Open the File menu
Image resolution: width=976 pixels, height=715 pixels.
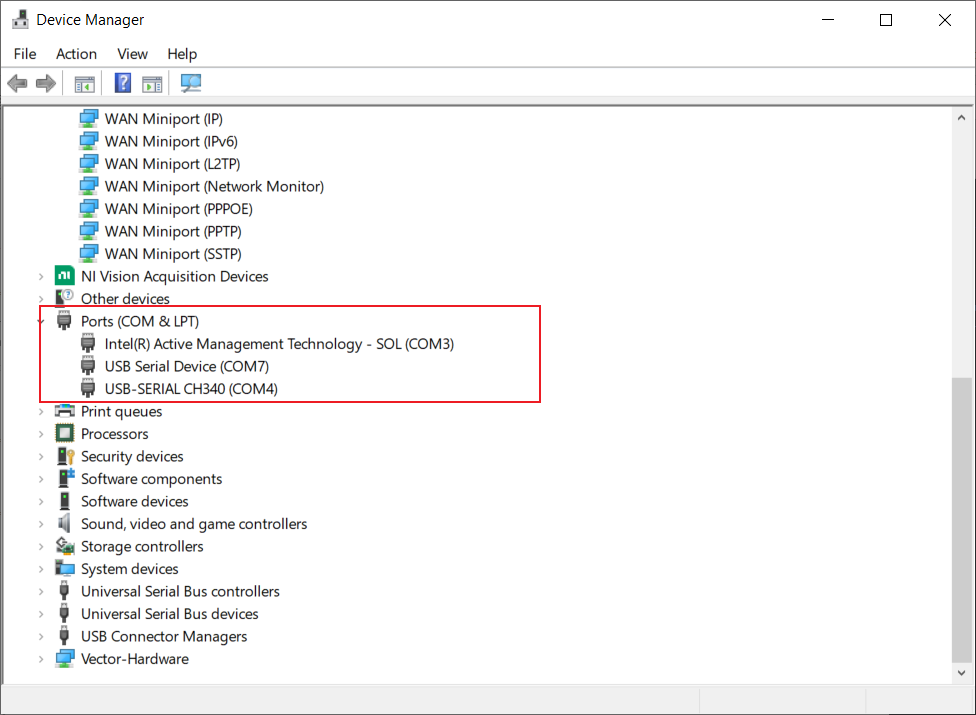click(25, 54)
